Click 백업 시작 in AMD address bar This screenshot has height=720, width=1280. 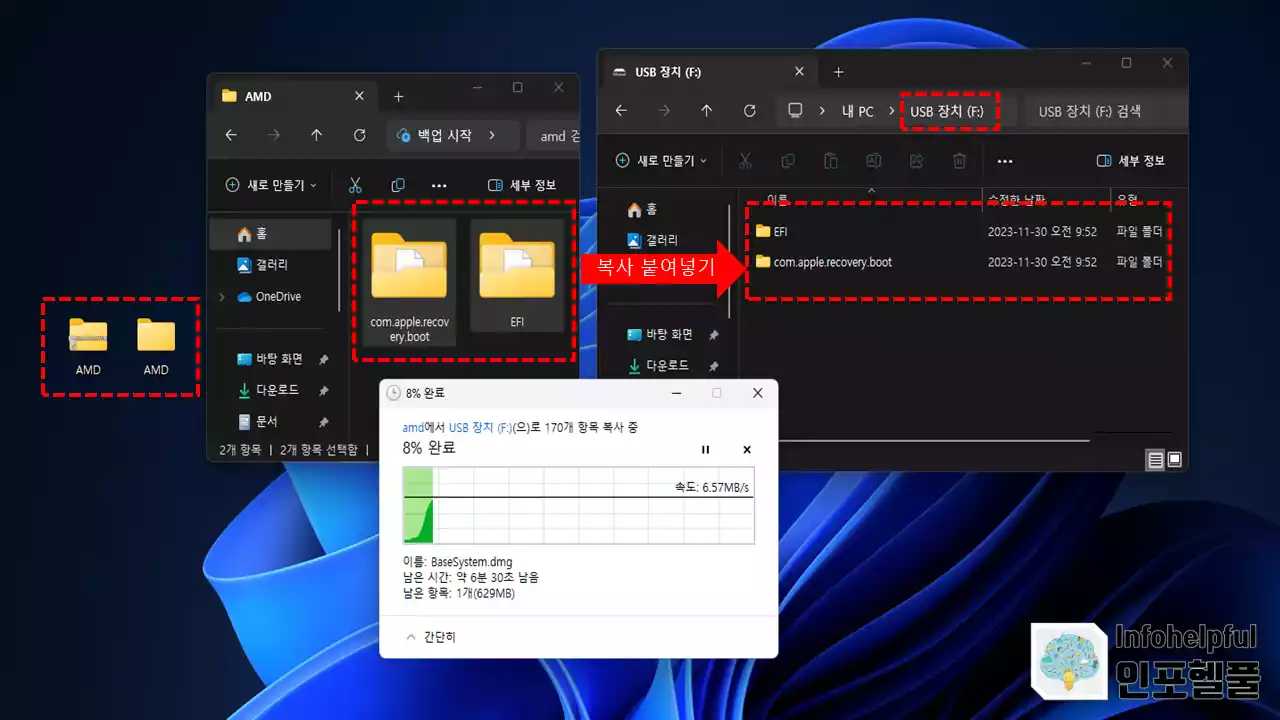coord(444,135)
